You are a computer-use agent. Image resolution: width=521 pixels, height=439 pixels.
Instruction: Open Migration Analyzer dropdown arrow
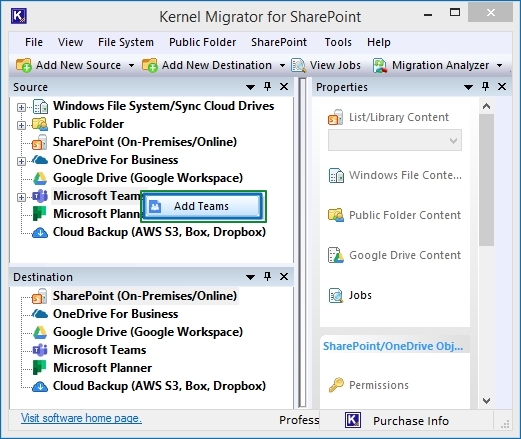tap(499, 65)
